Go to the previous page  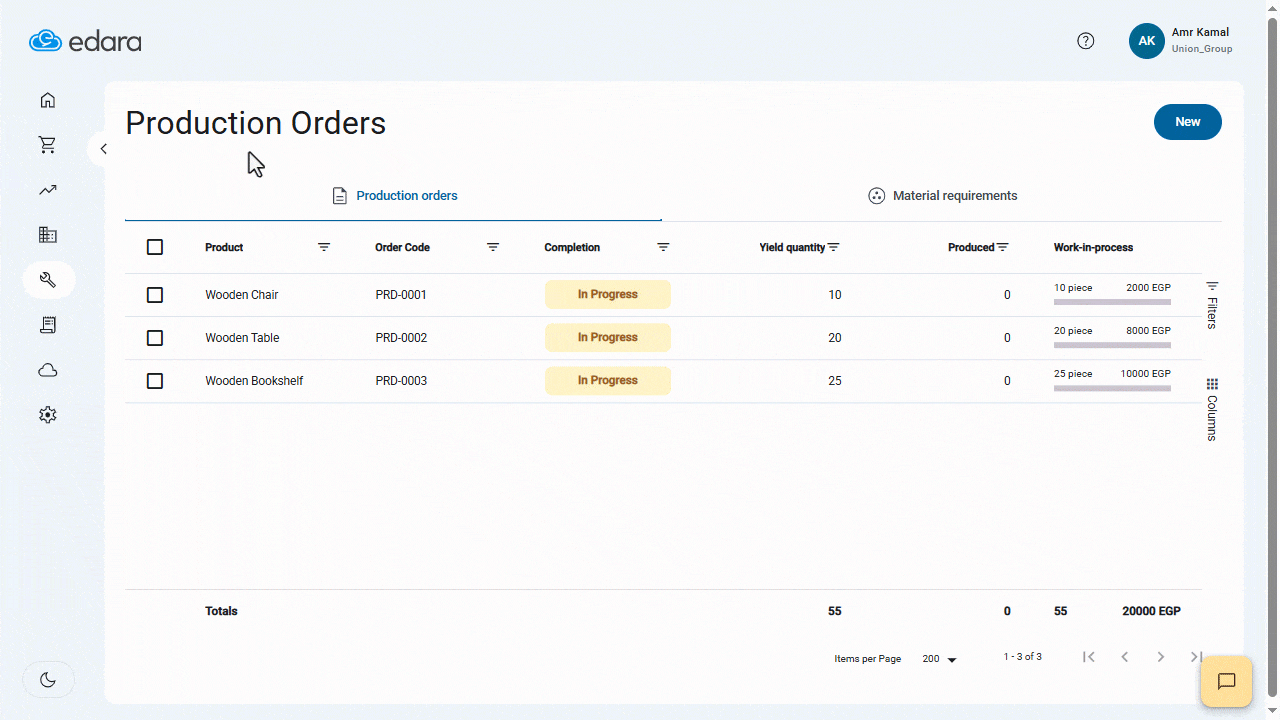(x=1125, y=657)
